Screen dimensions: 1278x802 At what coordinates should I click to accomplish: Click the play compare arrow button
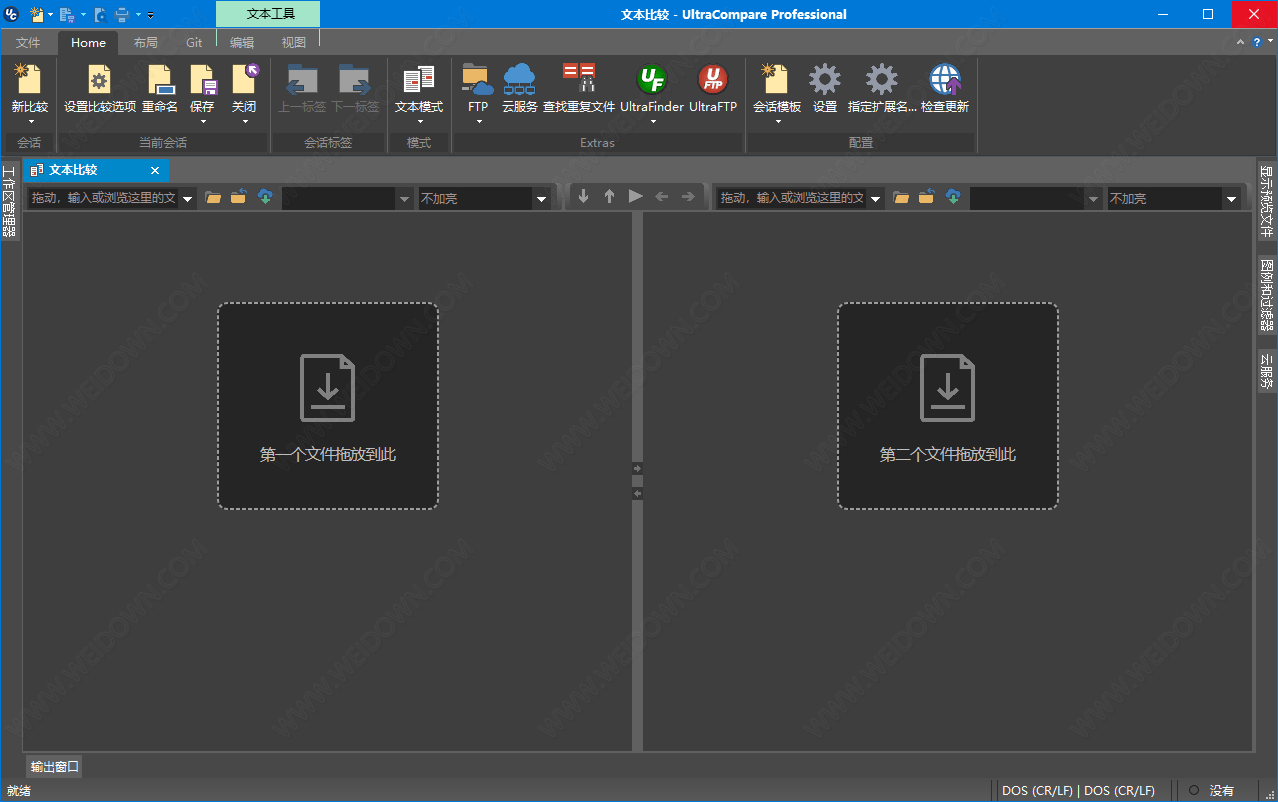[x=635, y=197]
